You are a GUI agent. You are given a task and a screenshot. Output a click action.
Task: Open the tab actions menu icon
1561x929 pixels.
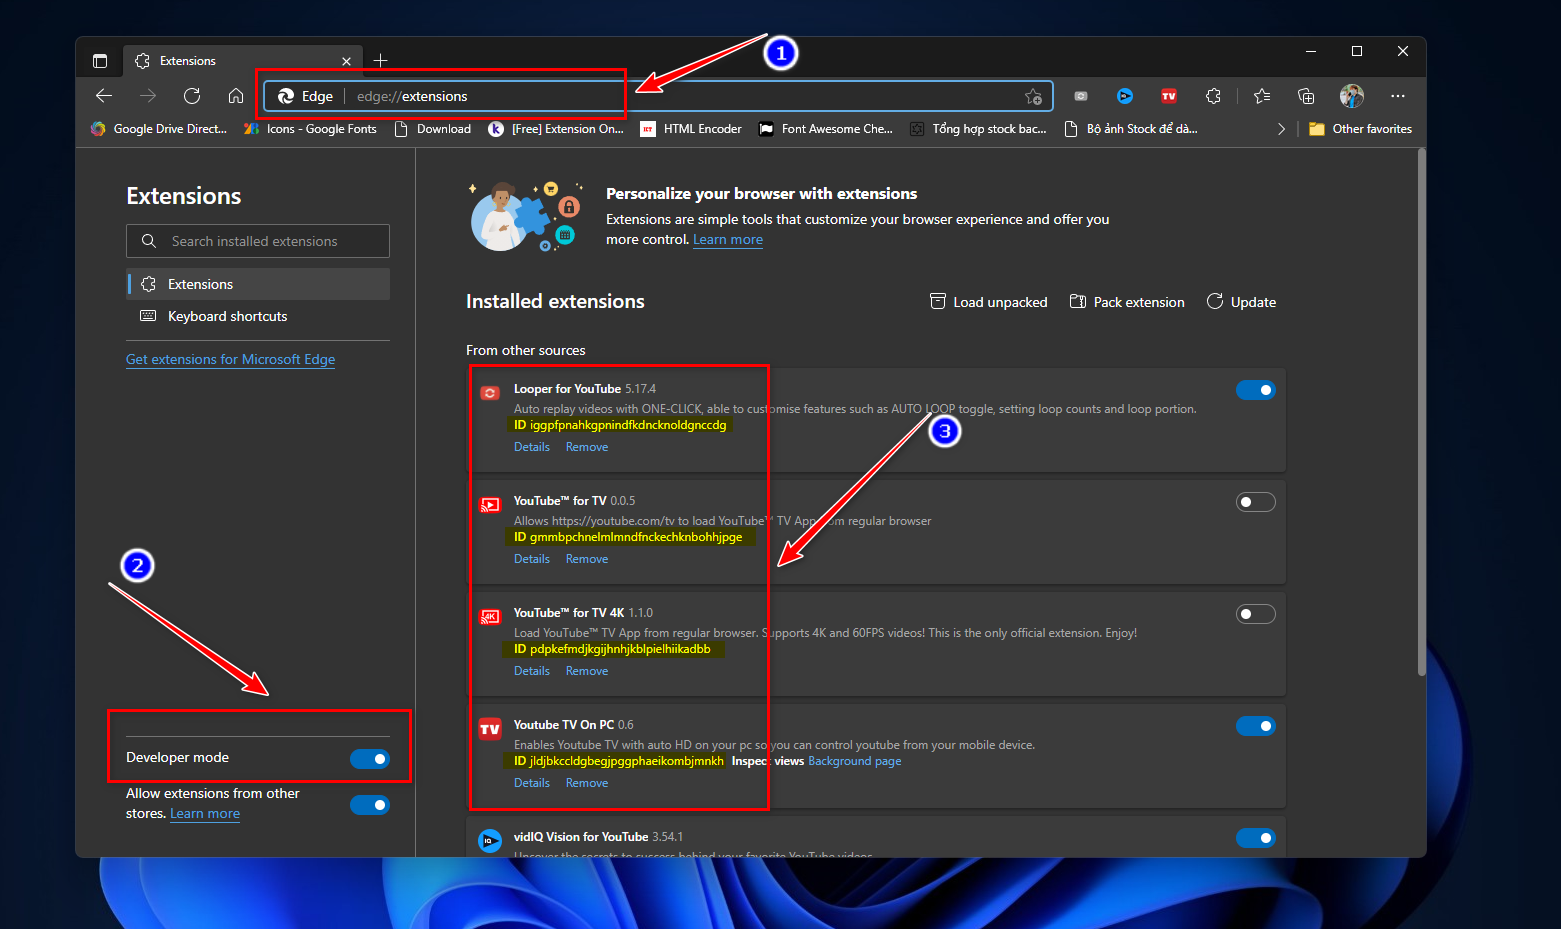pyautogui.click(x=100, y=61)
